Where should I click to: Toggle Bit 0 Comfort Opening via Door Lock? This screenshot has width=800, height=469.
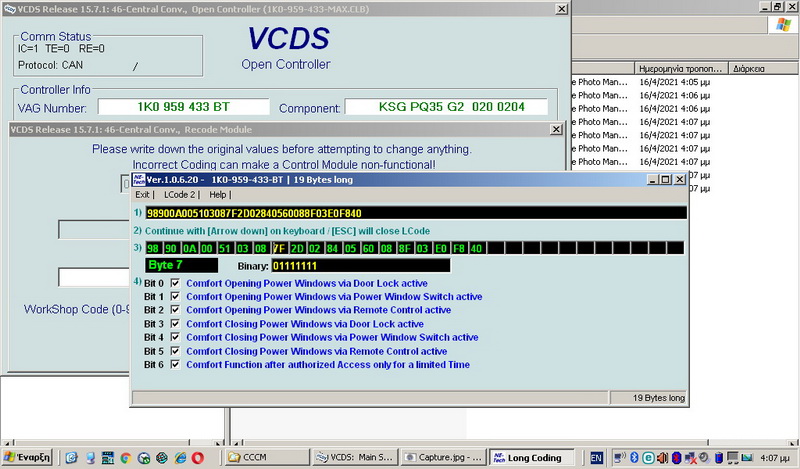175,283
